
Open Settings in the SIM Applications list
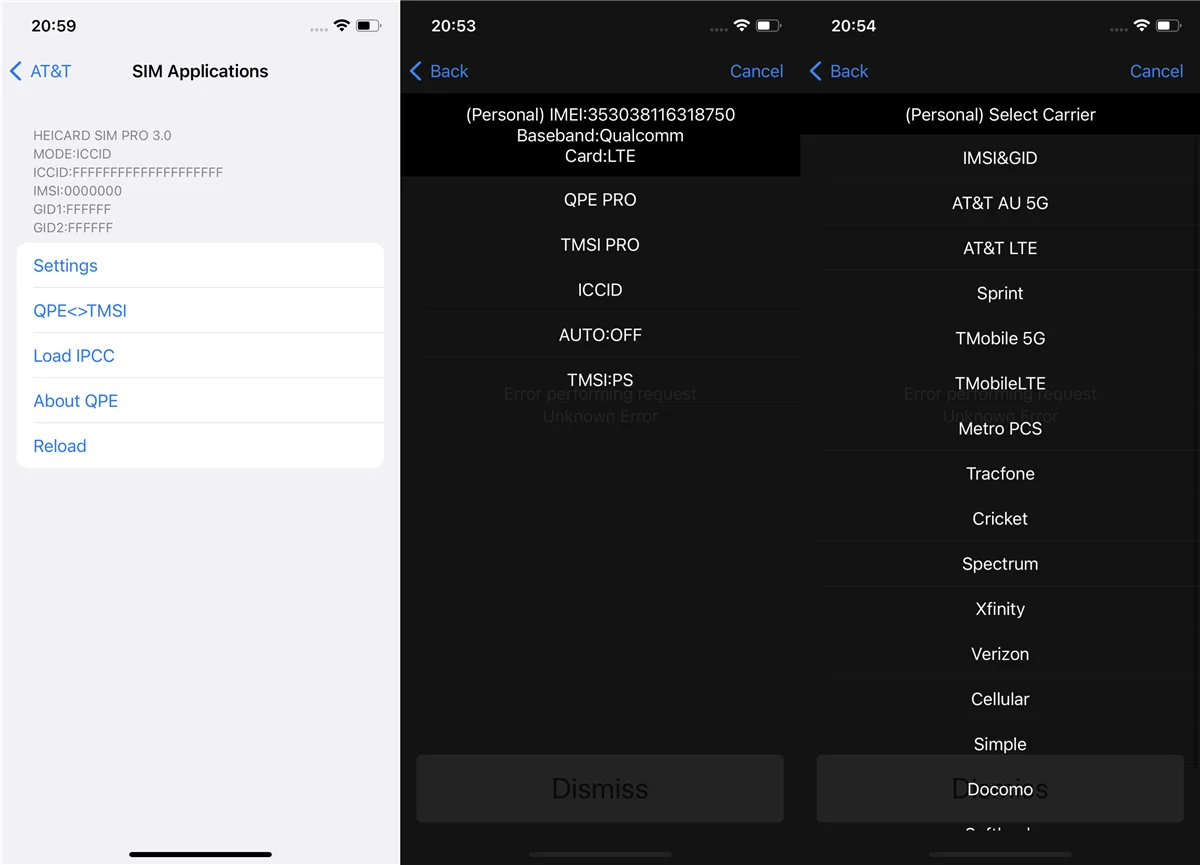click(200, 266)
